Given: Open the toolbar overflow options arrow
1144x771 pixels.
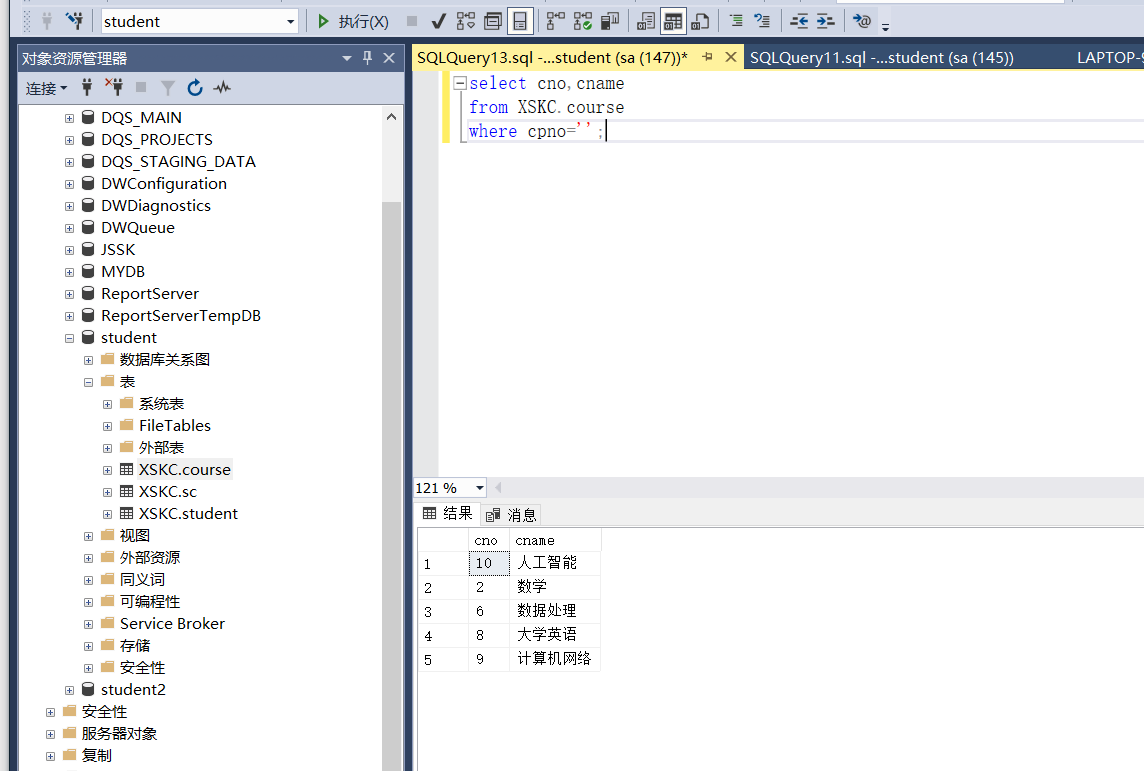Looking at the screenshot, I should (886, 26).
